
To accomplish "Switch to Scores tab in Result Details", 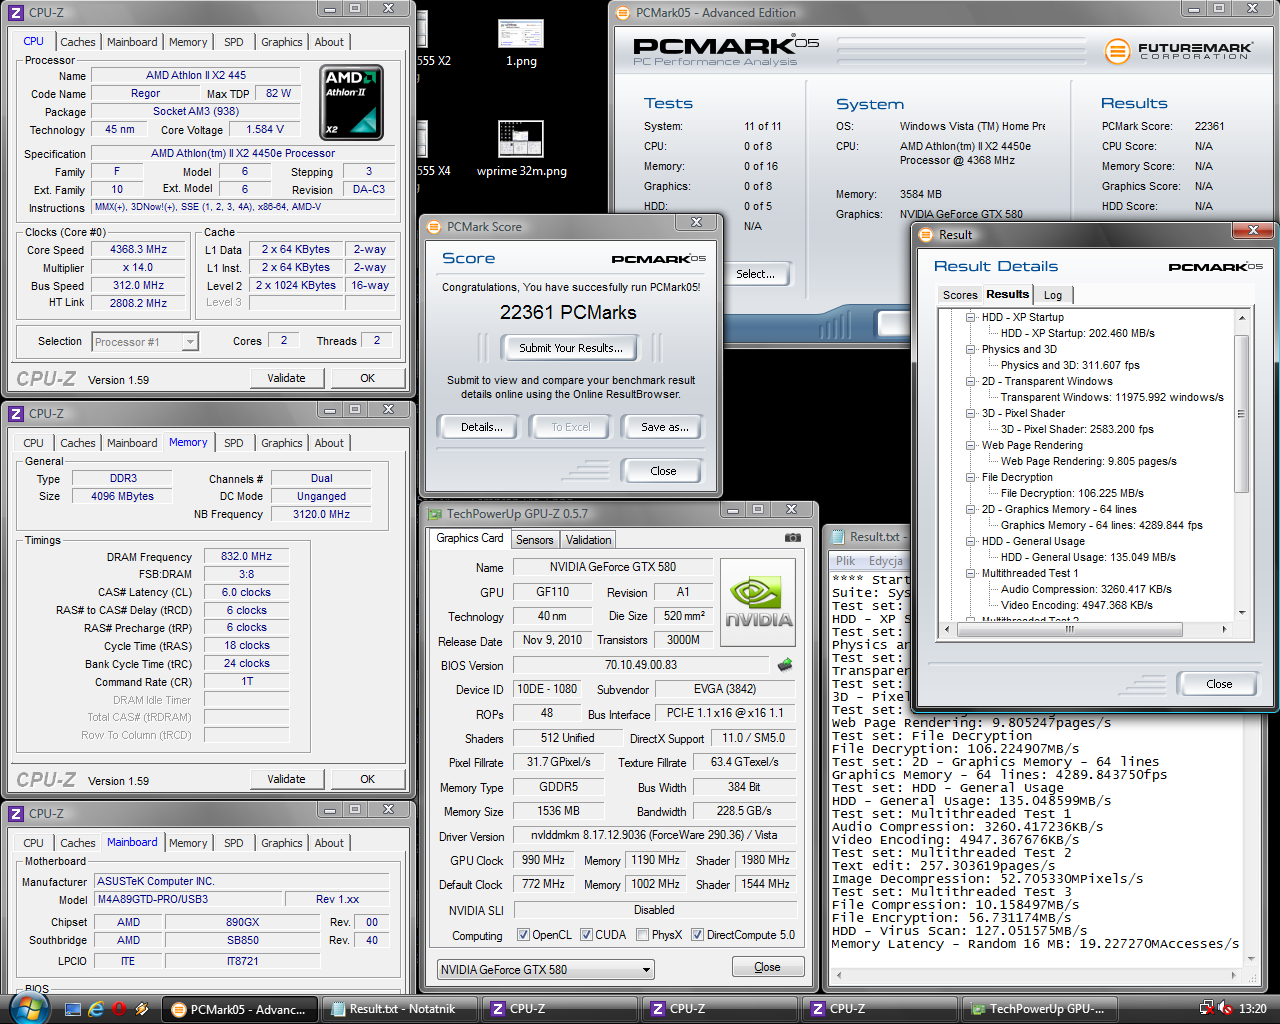I will [x=960, y=295].
